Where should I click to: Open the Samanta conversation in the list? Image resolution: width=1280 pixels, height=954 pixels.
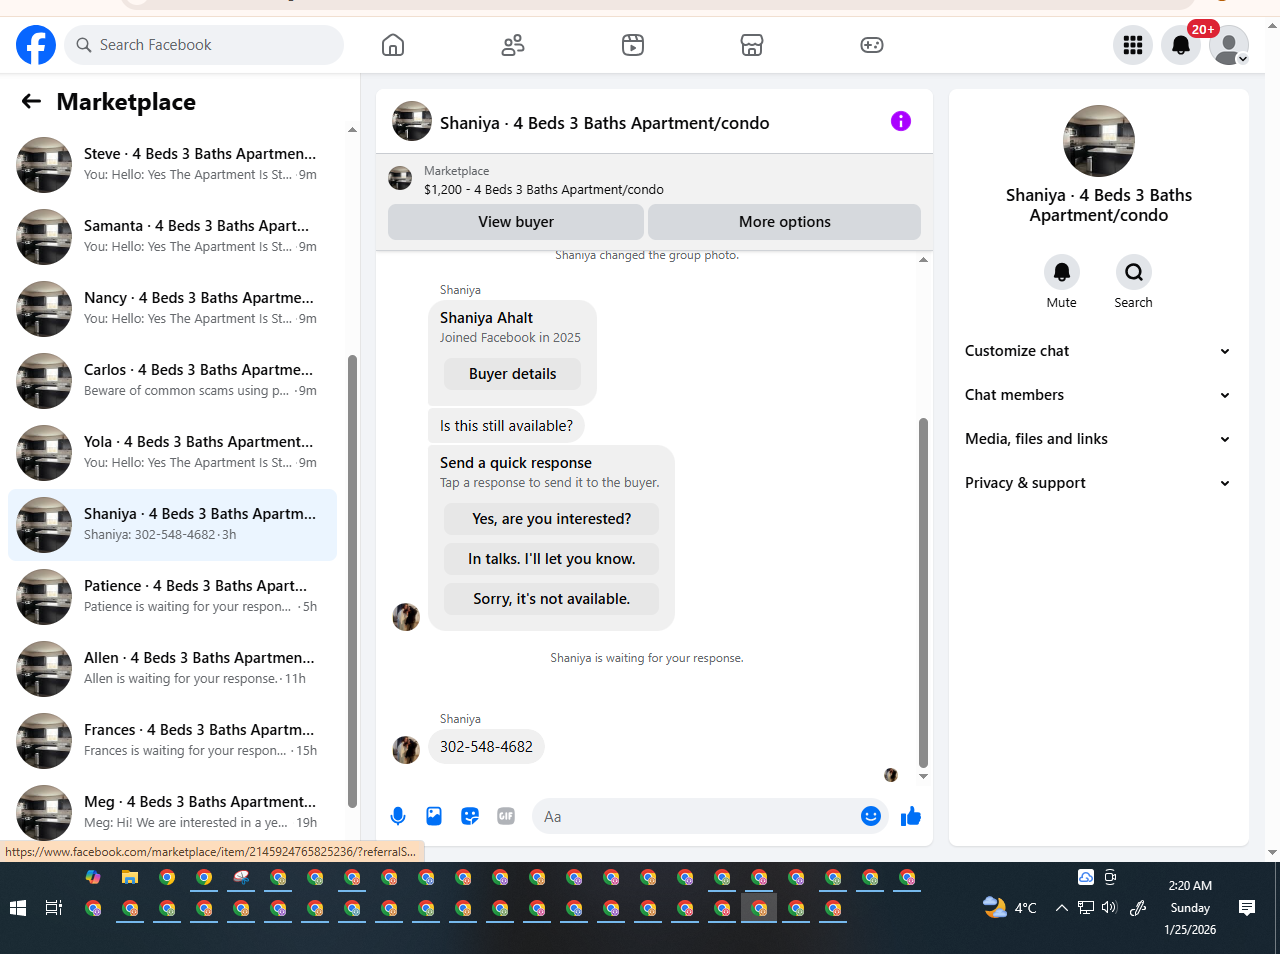(172, 237)
